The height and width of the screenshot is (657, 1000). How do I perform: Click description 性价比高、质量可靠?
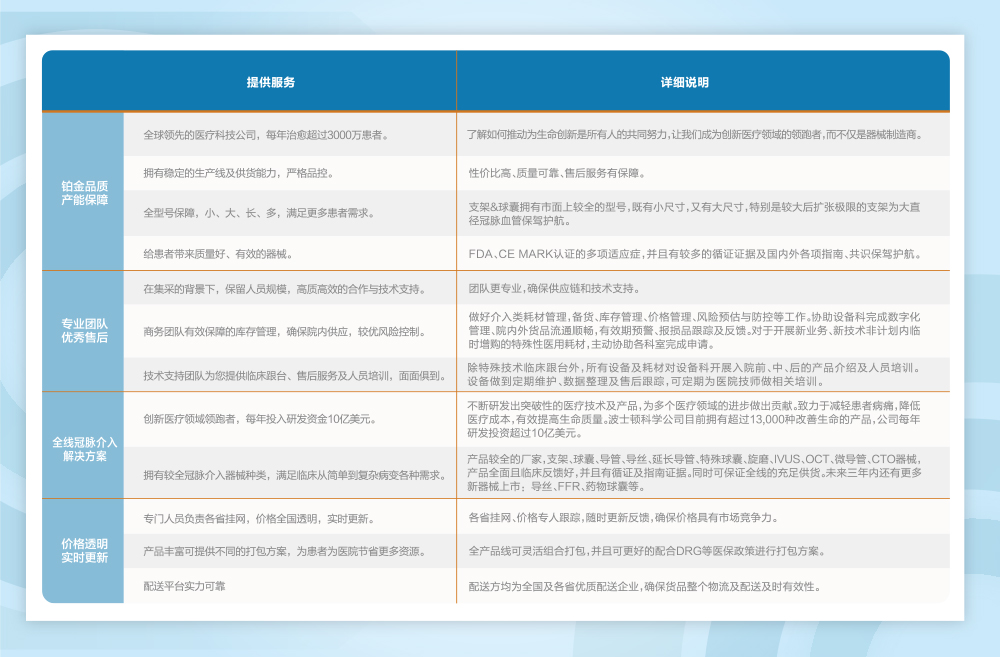pyautogui.click(x=557, y=173)
